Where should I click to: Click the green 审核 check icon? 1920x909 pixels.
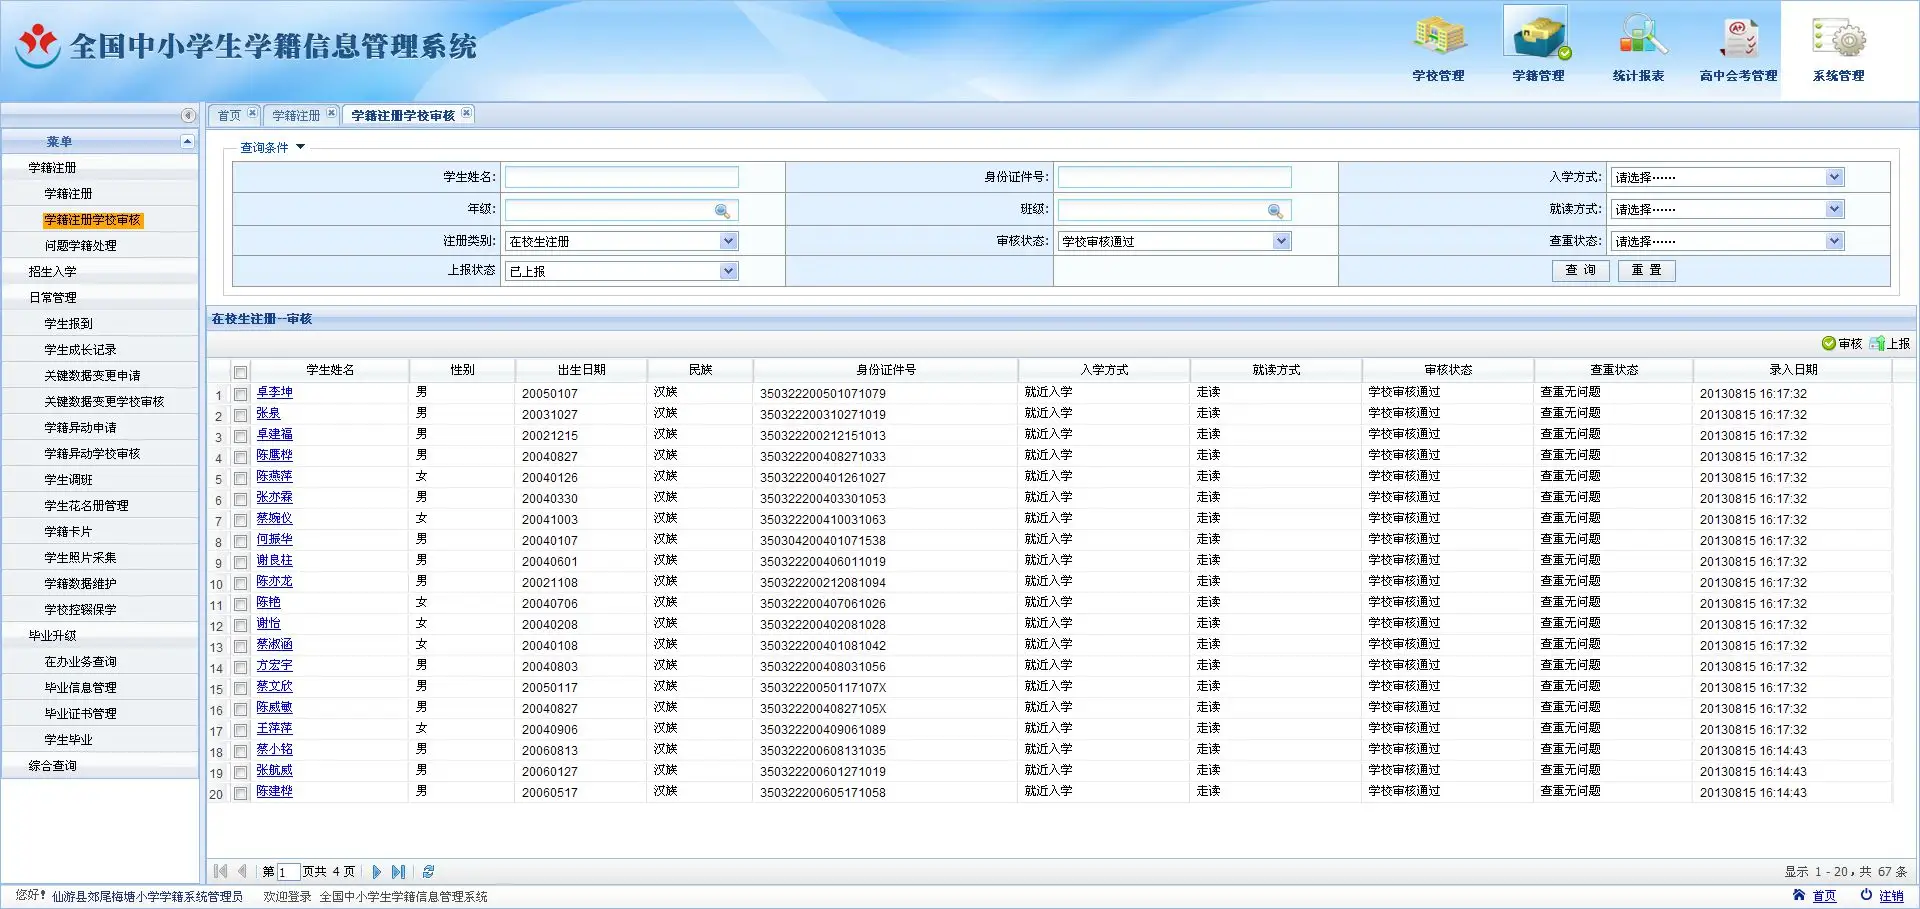(1828, 343)
